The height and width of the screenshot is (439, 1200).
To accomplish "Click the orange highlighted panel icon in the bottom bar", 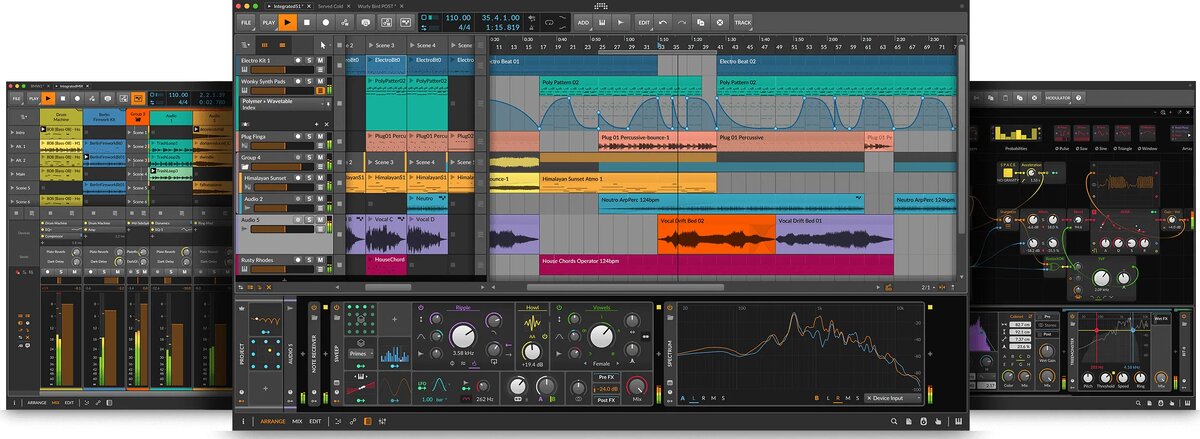I will (x=367, y=421).
